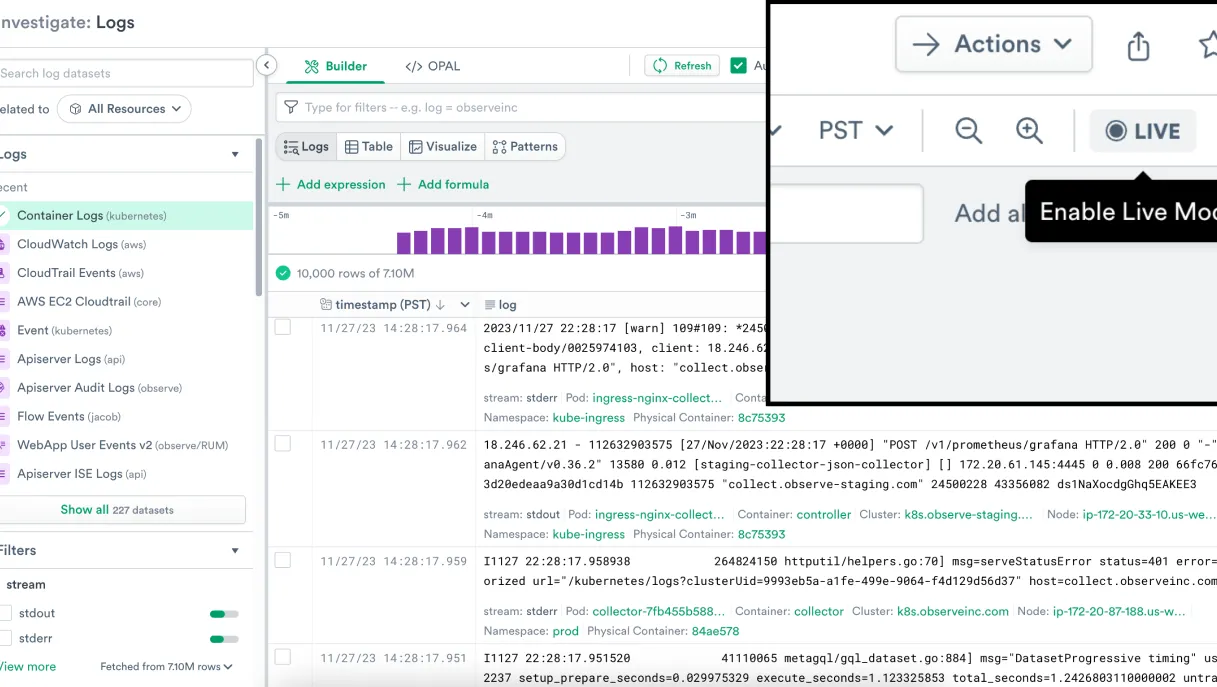Click the kube-ingress Namespace link in stderr row
This screenshot has height=687, width=1217.
click(589, 418)
